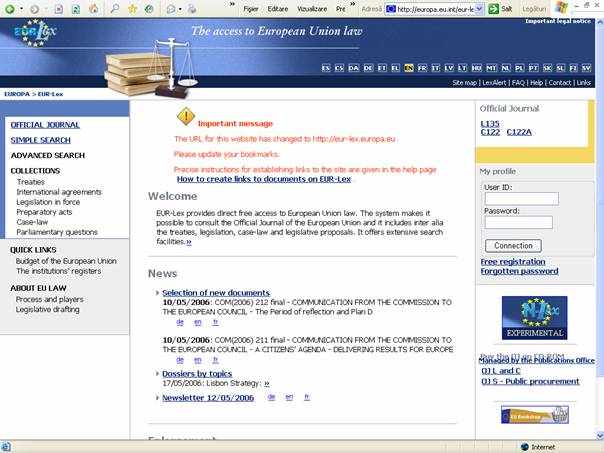
Task: Go to the browser Home icon
Action: tap(93, 8)
